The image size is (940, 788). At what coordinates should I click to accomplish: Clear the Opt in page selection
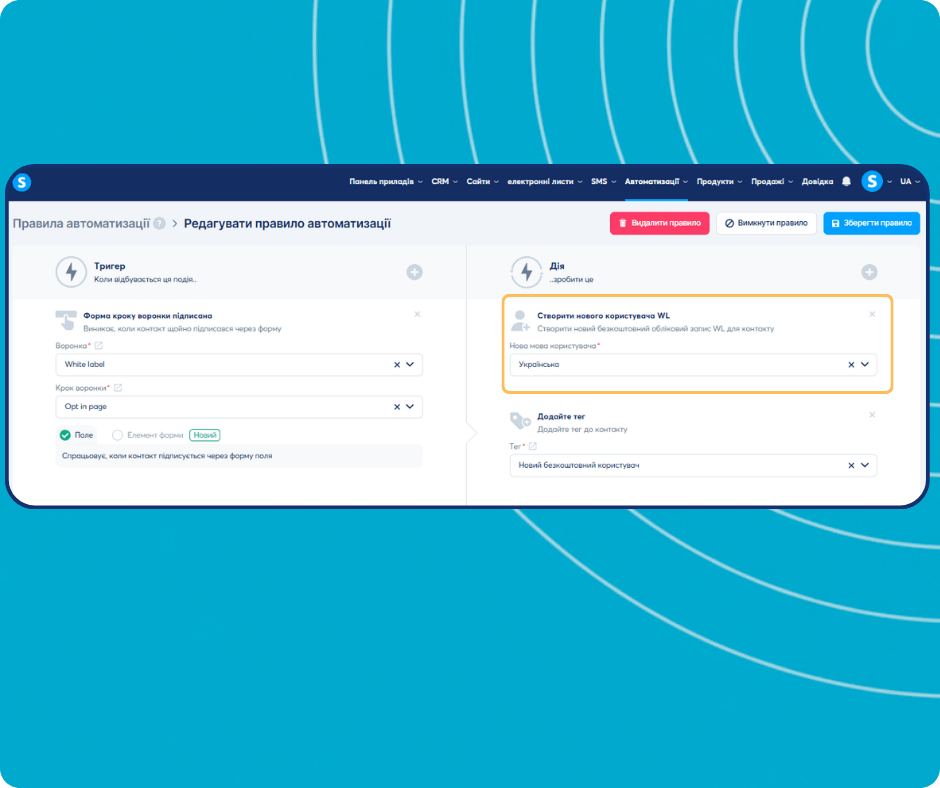click(x=397, y=407)
